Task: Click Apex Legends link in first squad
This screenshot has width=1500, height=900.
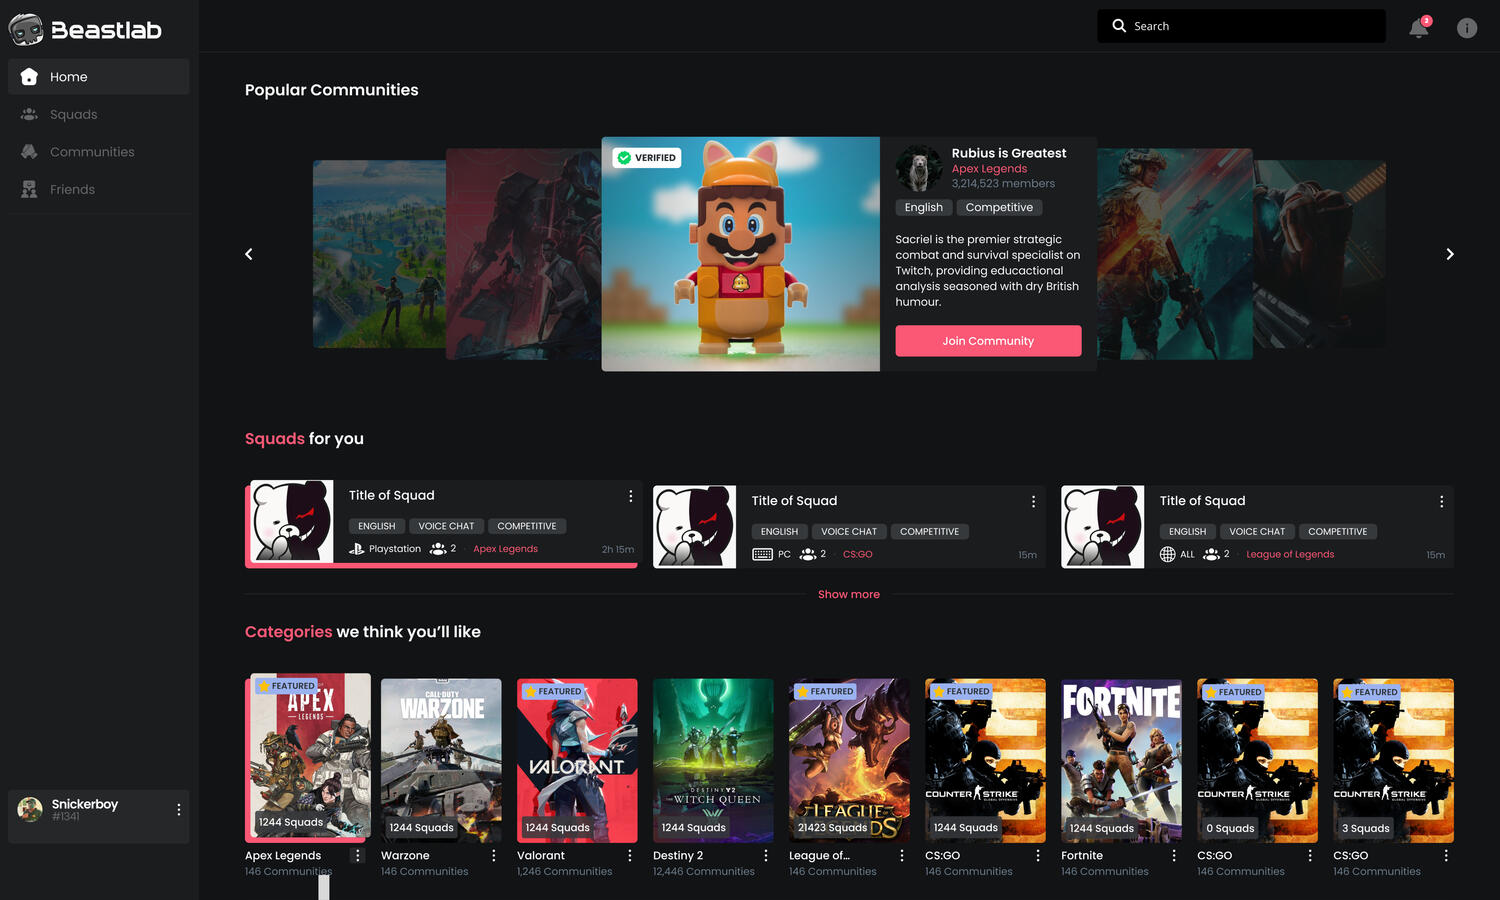Action: coord(505,549)
